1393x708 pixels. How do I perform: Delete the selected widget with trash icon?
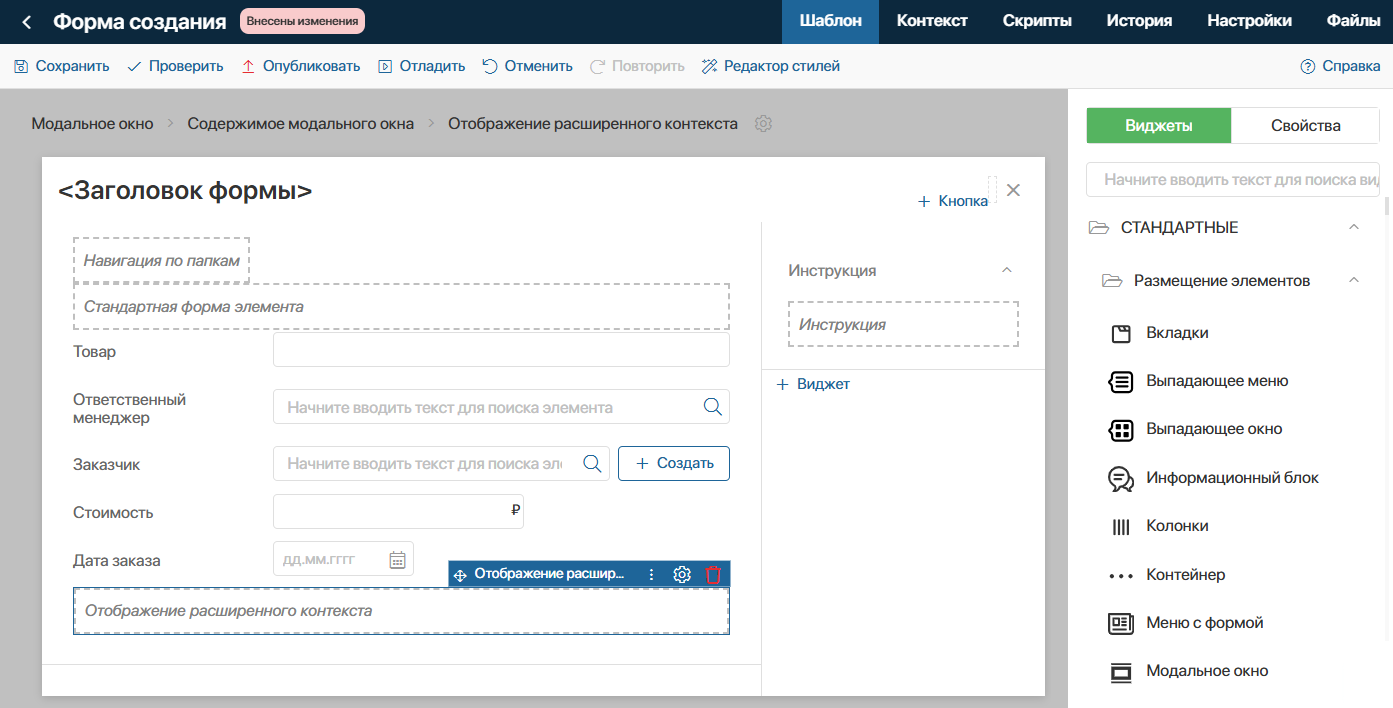pyautogui.click(x=713, y=574)
